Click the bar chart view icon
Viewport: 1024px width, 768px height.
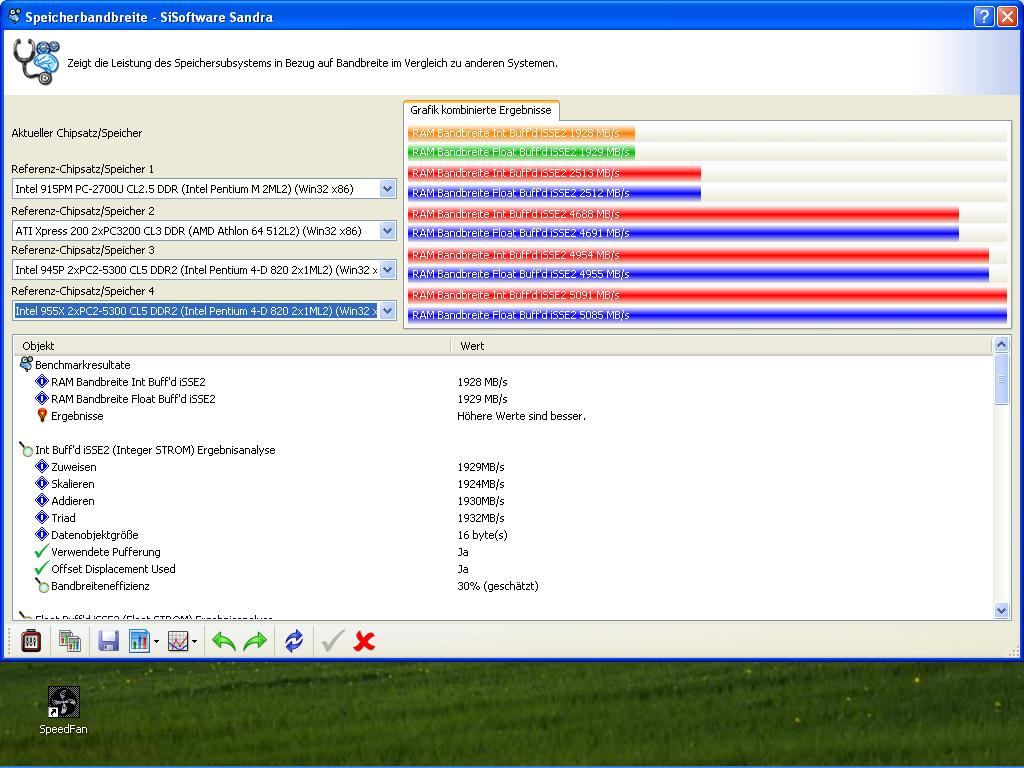point(139,641)
